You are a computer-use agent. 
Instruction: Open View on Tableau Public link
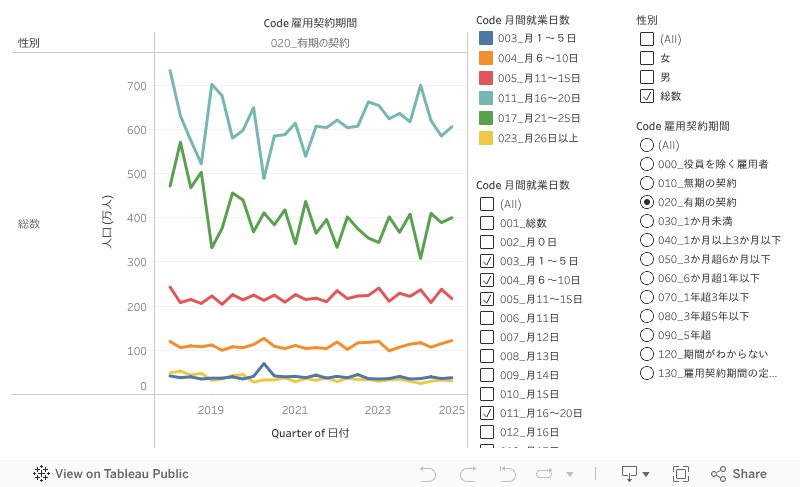tap(121, 474)
